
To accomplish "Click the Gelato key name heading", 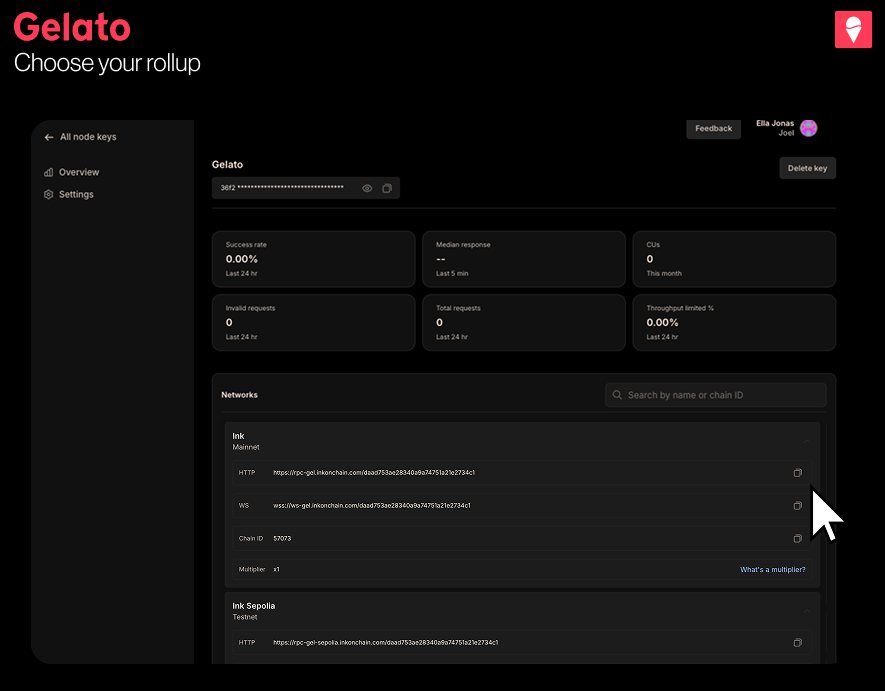I will pos(227,165).
